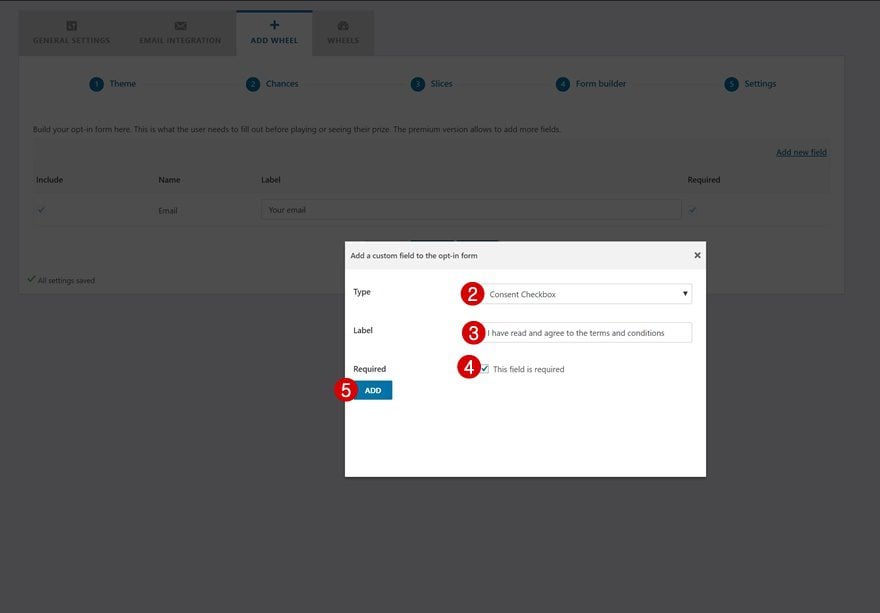Click the Add Wheel plus icon
This screenshot has width=880, height=613.
click(274, 25)
